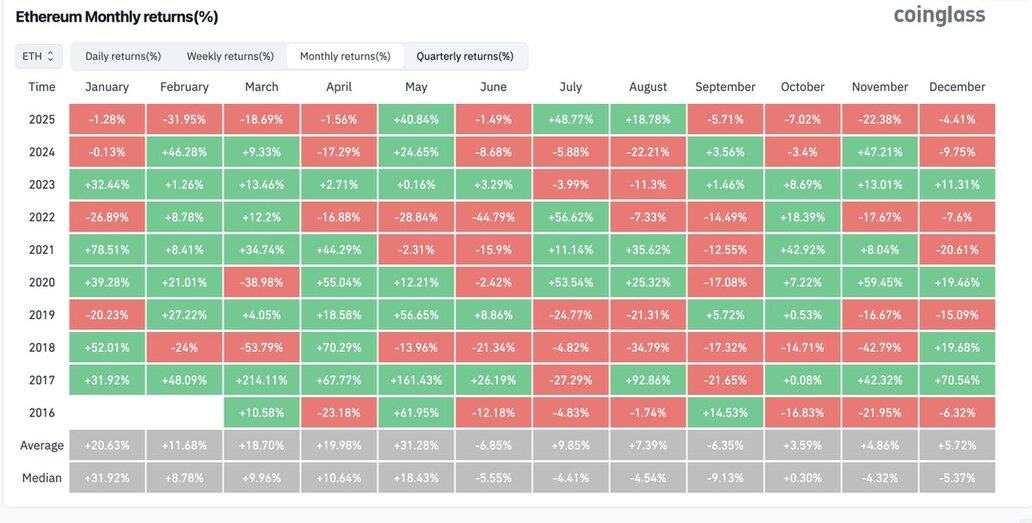The width and height of the screenshot is (1032, 523).
Task: Click the December column header
Action: pyautogui.click(x=957, y=87)
